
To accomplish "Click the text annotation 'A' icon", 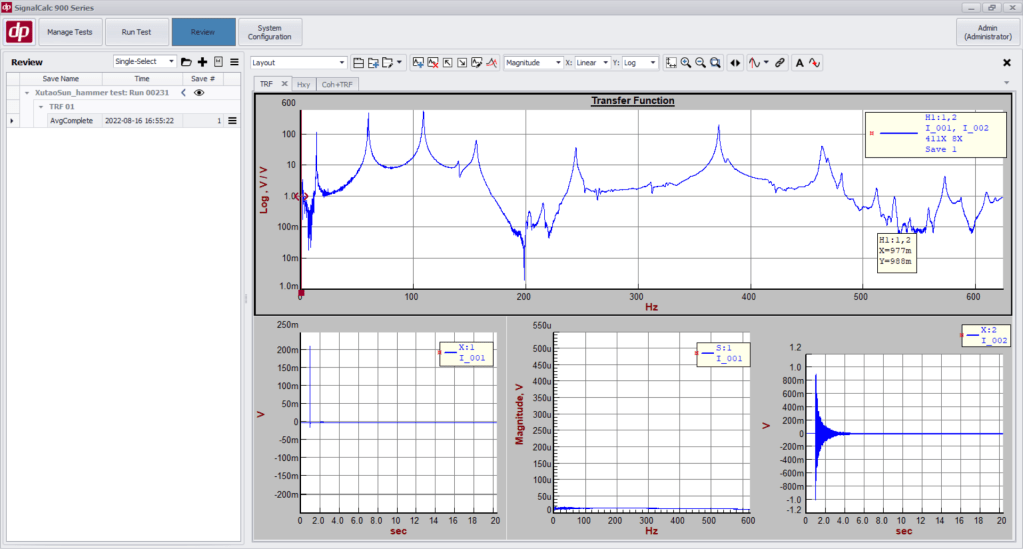I will tap(799, 62).
